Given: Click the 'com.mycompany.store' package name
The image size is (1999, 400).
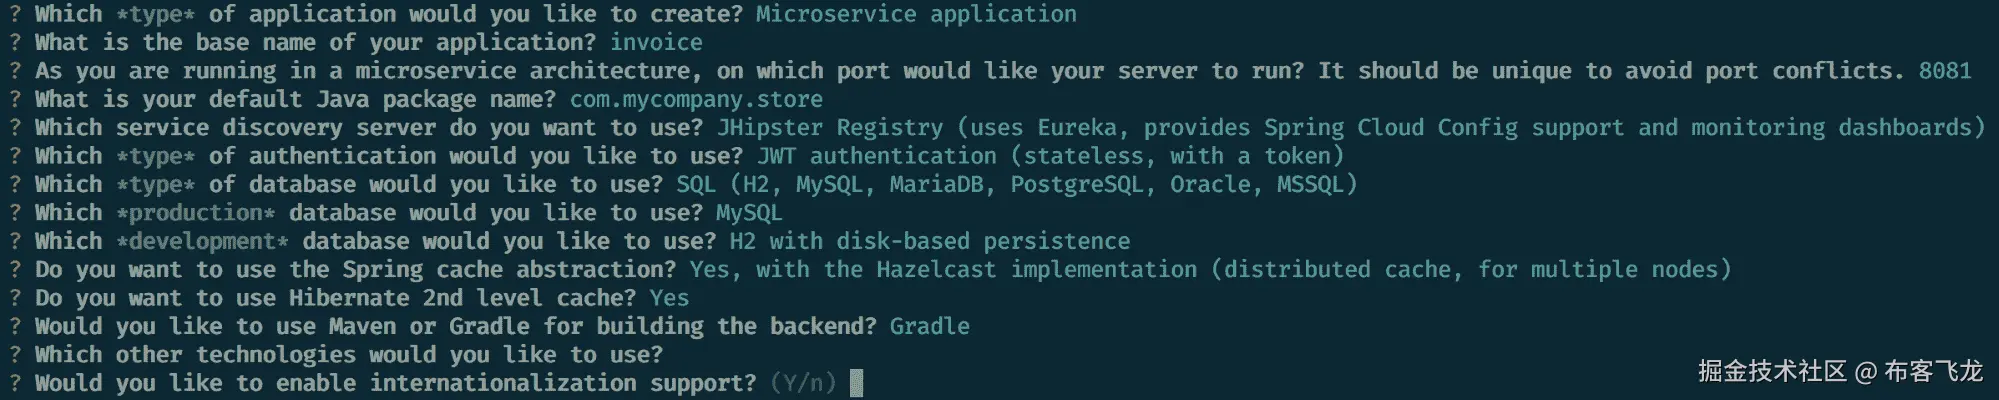Looking at the screenshot, I should 696,100.
